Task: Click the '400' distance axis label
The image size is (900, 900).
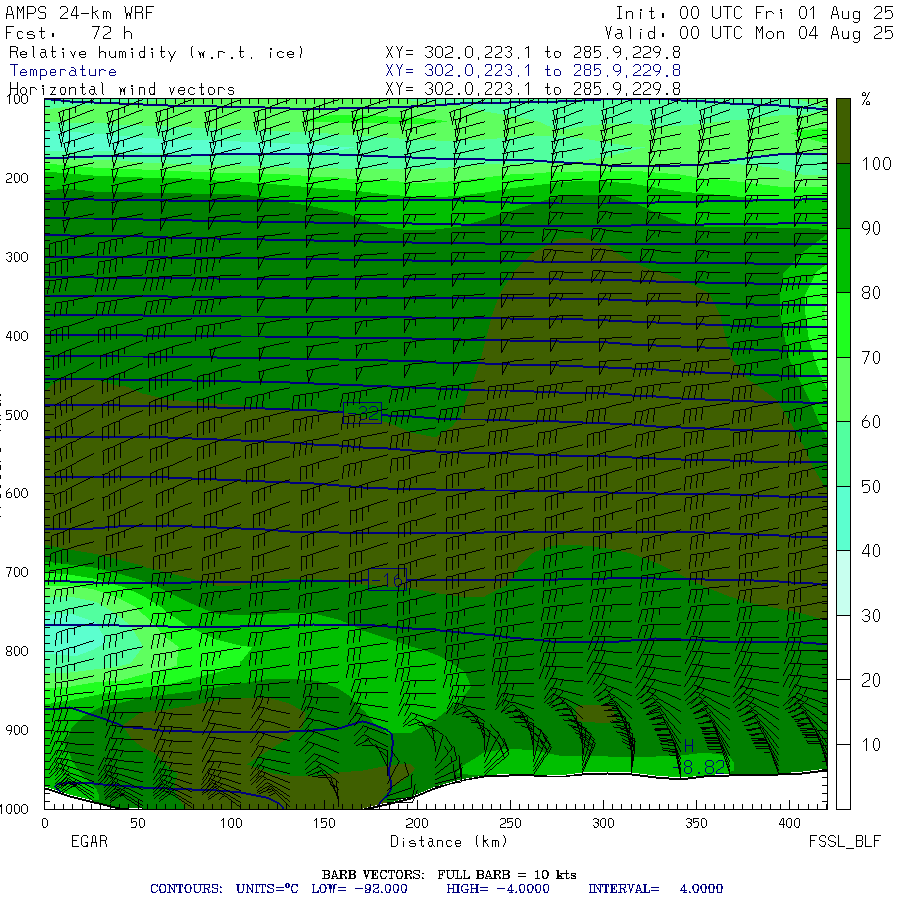Action: [x=789, y=824]
